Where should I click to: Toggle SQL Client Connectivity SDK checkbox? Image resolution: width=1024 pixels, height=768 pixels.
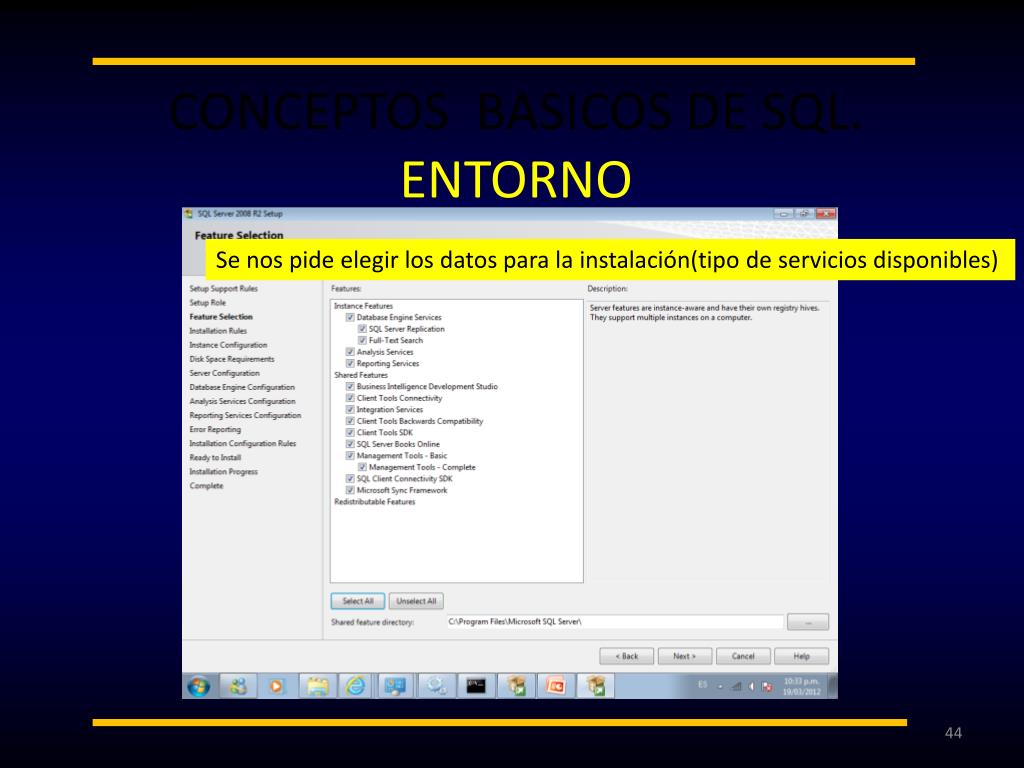[x=350, y=479]
